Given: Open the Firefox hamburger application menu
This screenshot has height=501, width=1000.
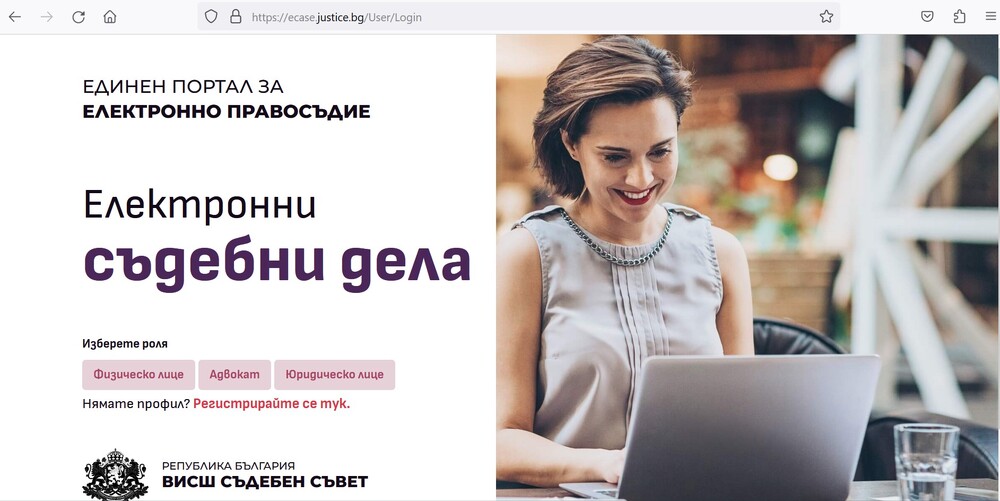Looking at the screenshot, I should [990, 17].
